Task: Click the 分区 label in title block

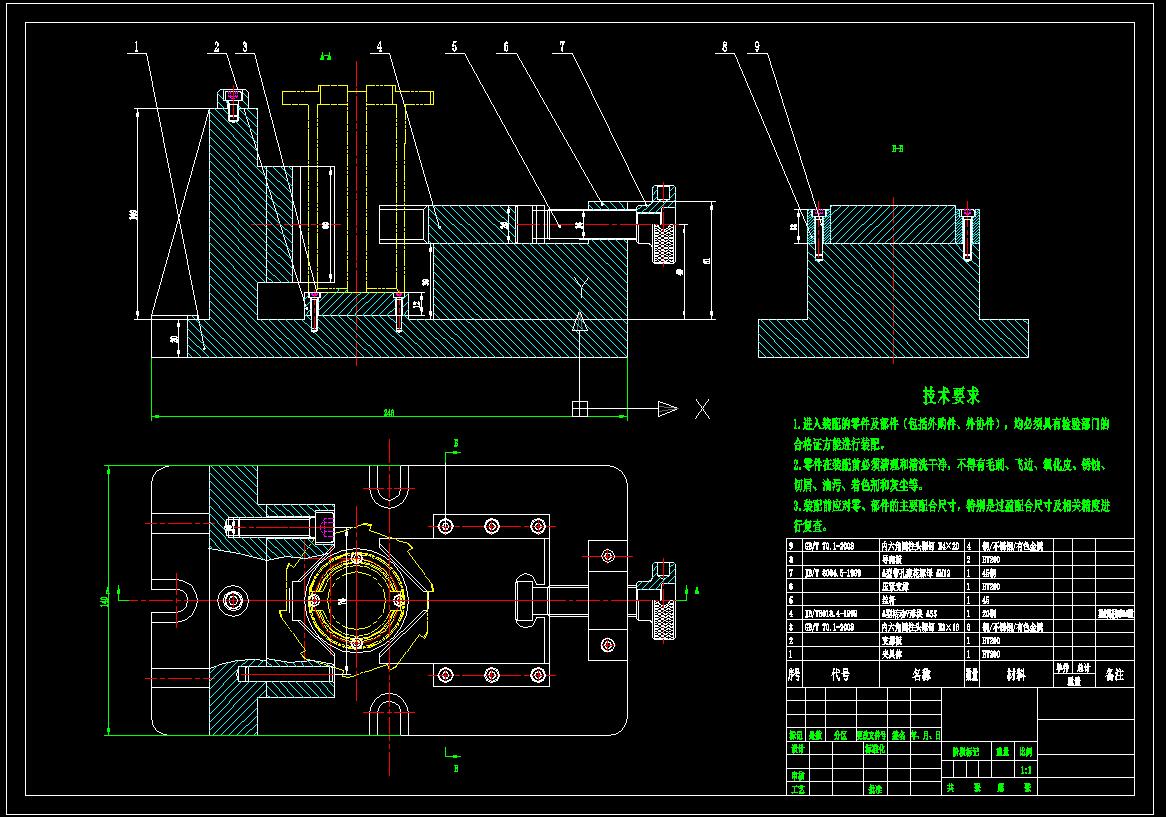Action: pyautogui.click(x=840, y=735)
